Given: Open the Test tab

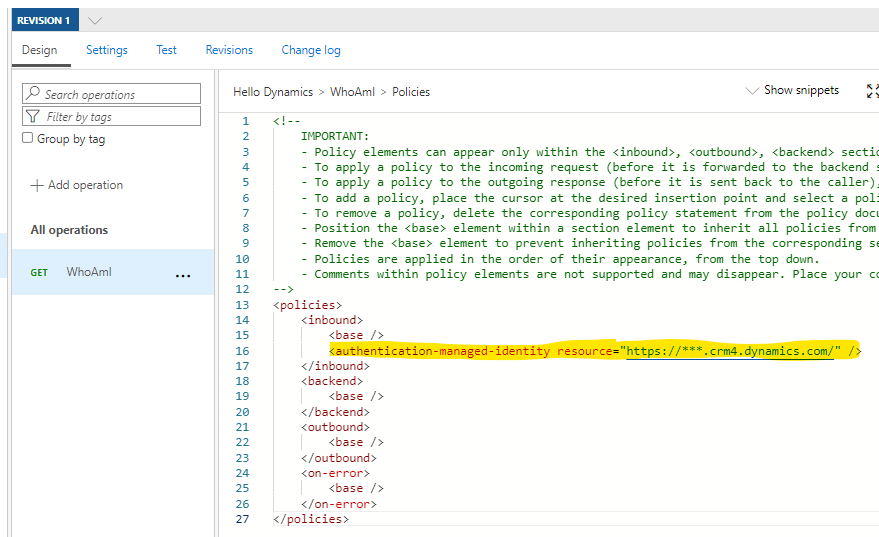Looking at the screenshot, I should [x=166, y=50].
